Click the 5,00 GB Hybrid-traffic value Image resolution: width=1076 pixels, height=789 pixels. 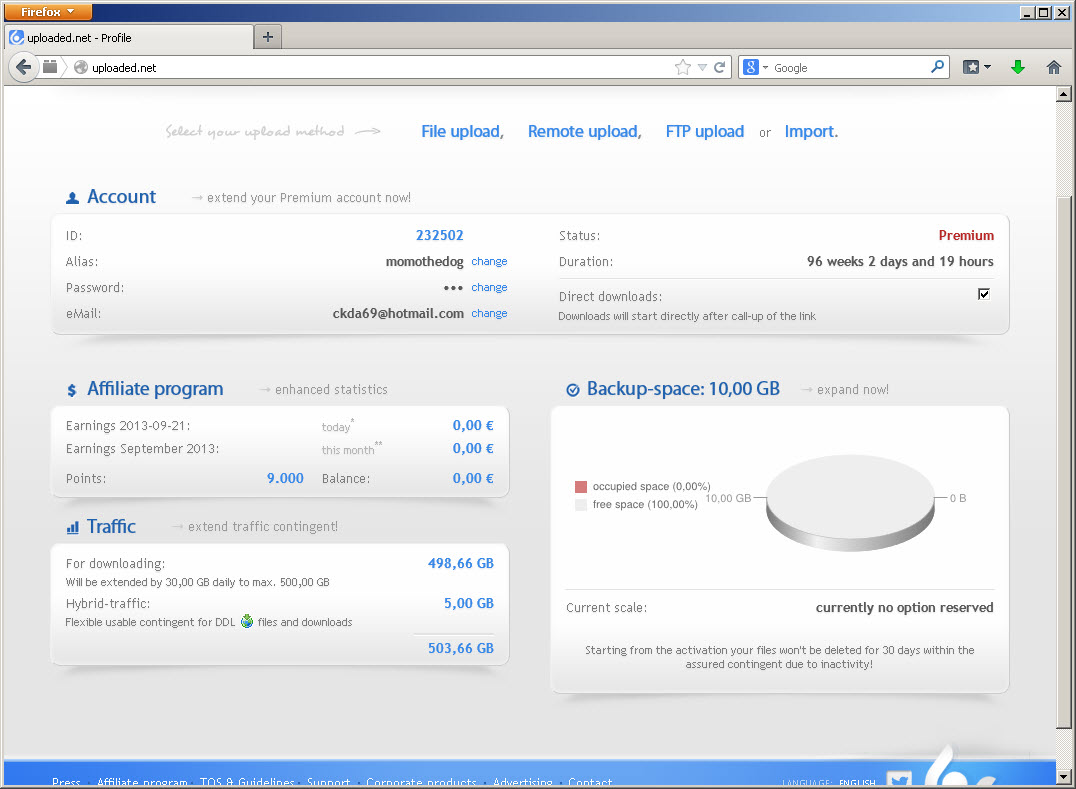[469, 603]
